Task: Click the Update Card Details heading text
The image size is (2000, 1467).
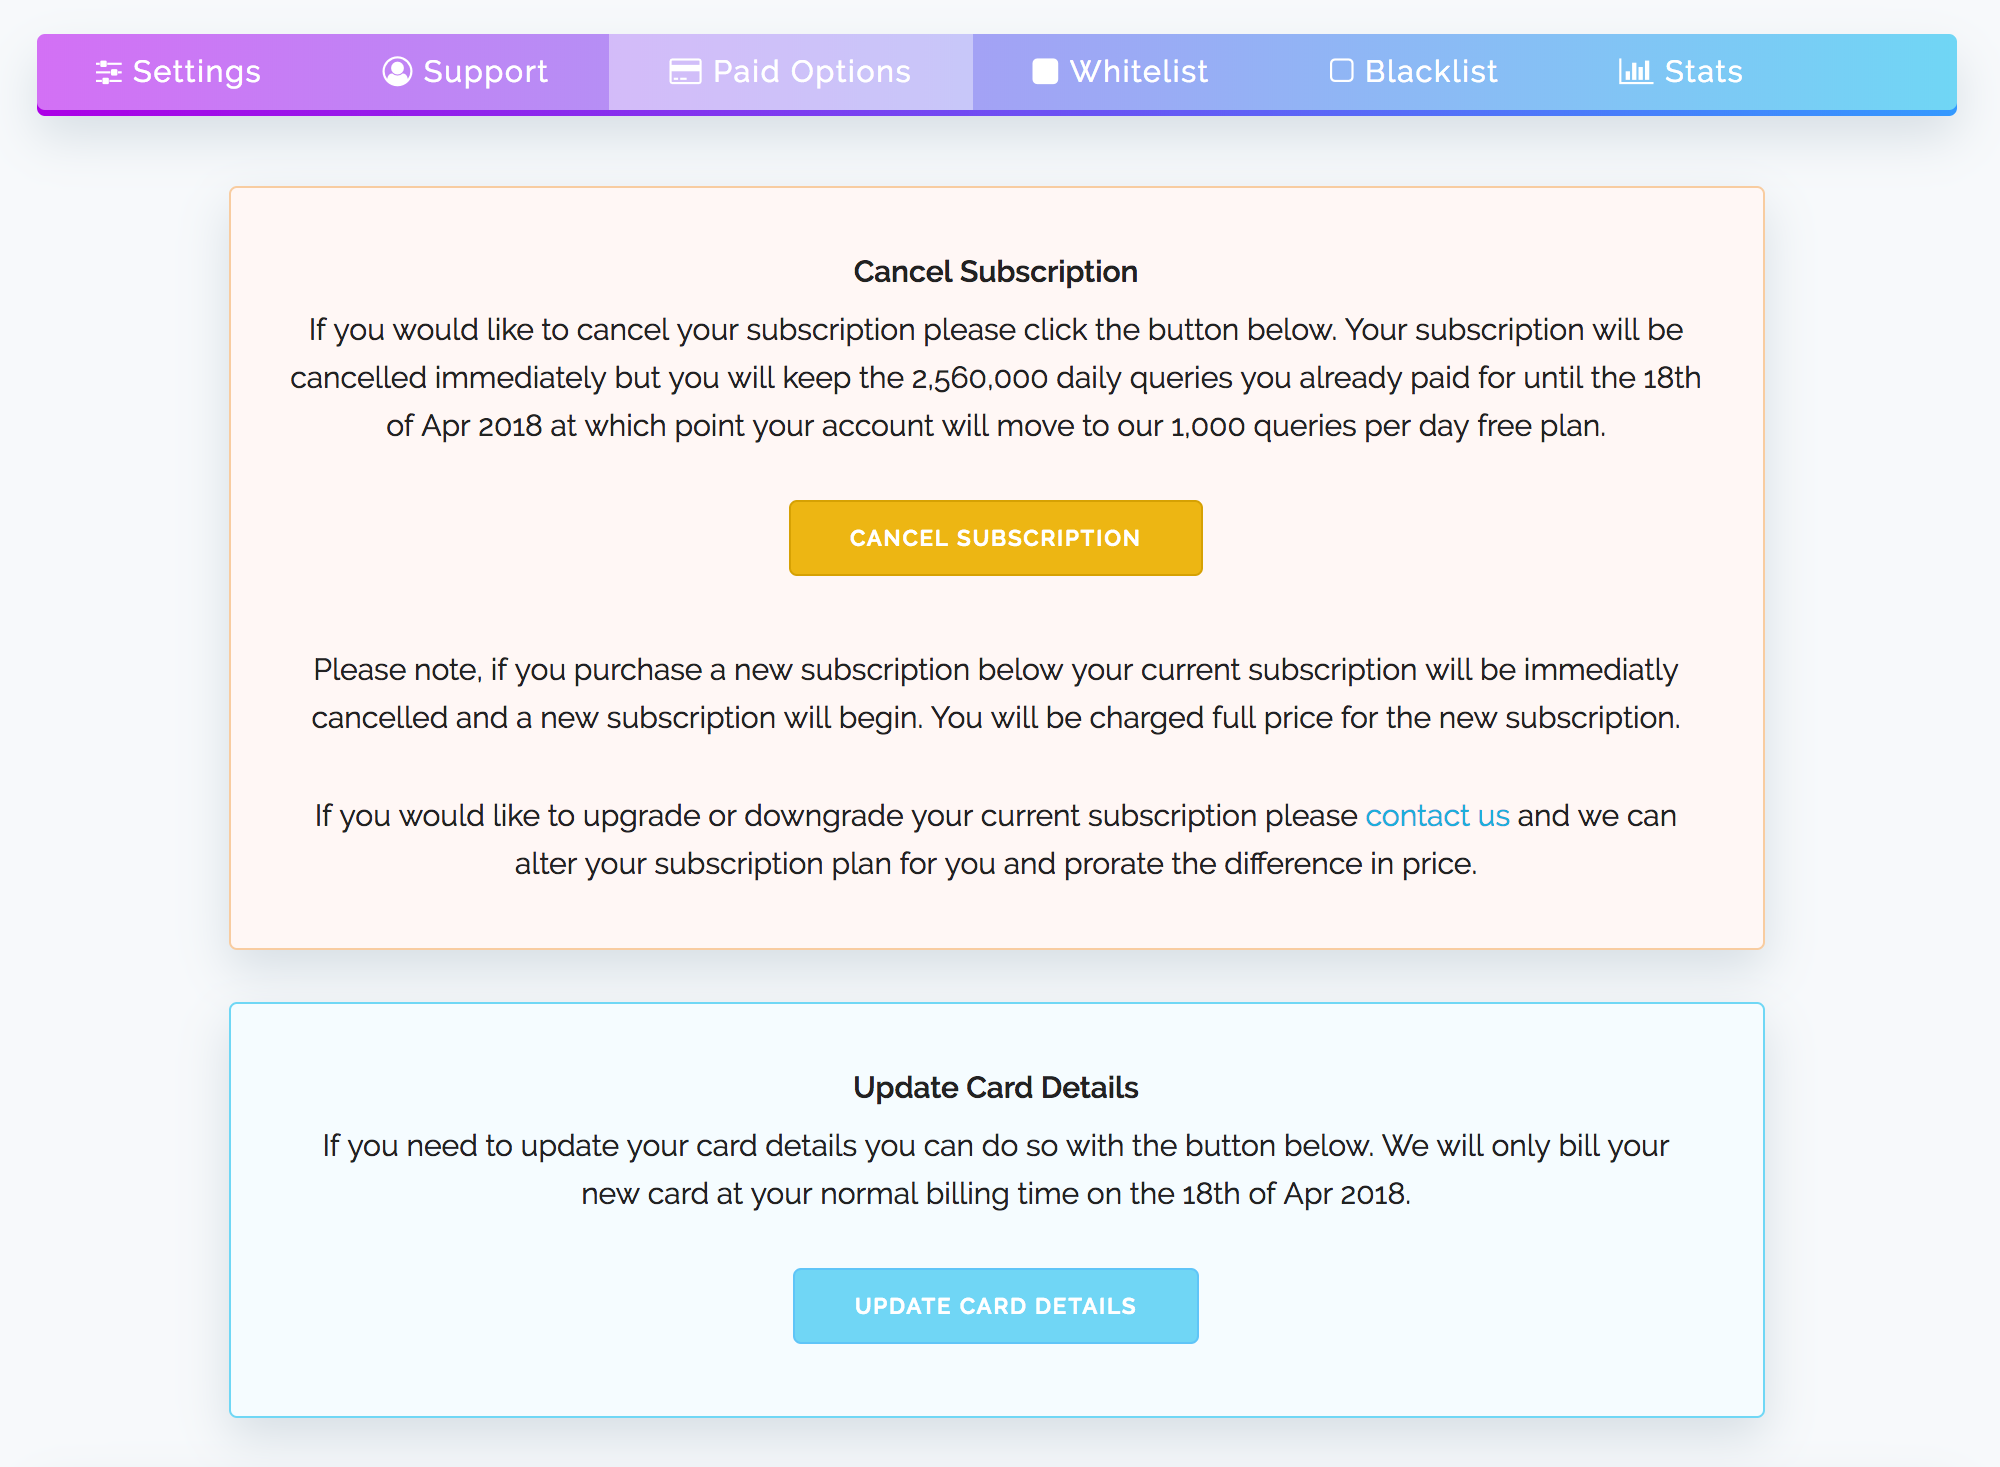Action: click(x=995, y=1088)
